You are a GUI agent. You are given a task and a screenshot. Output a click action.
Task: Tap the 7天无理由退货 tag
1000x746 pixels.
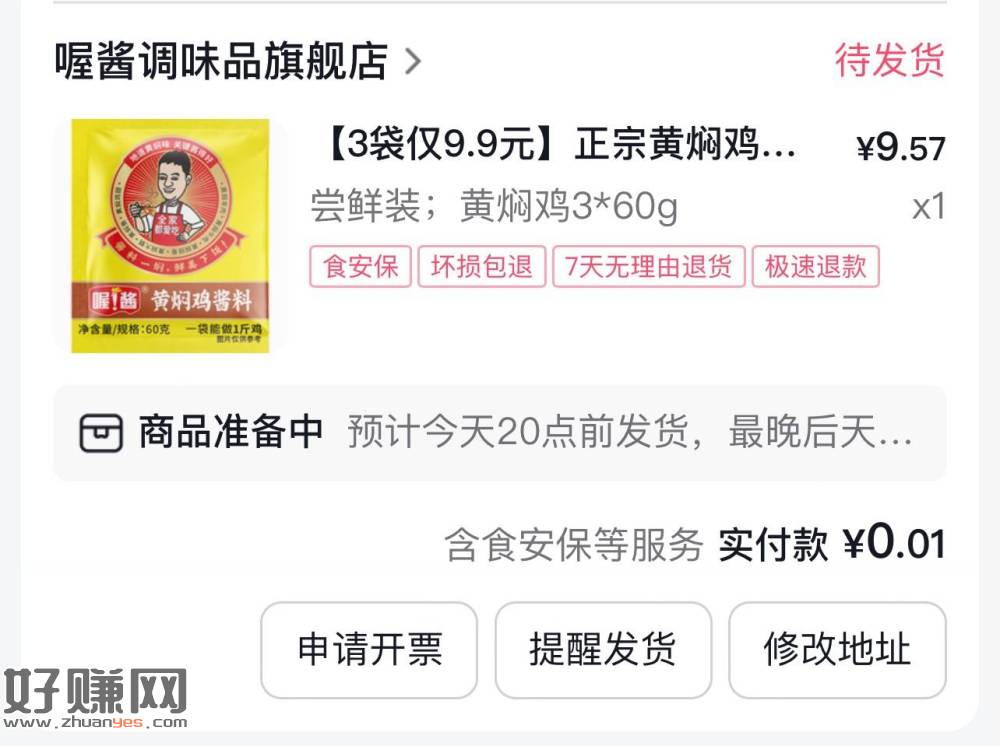[649, 267]
